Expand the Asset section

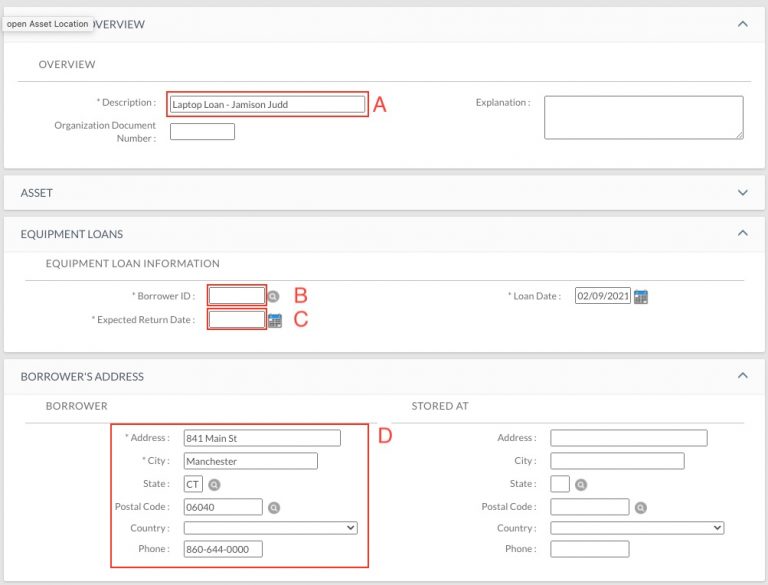click(742, 193)
